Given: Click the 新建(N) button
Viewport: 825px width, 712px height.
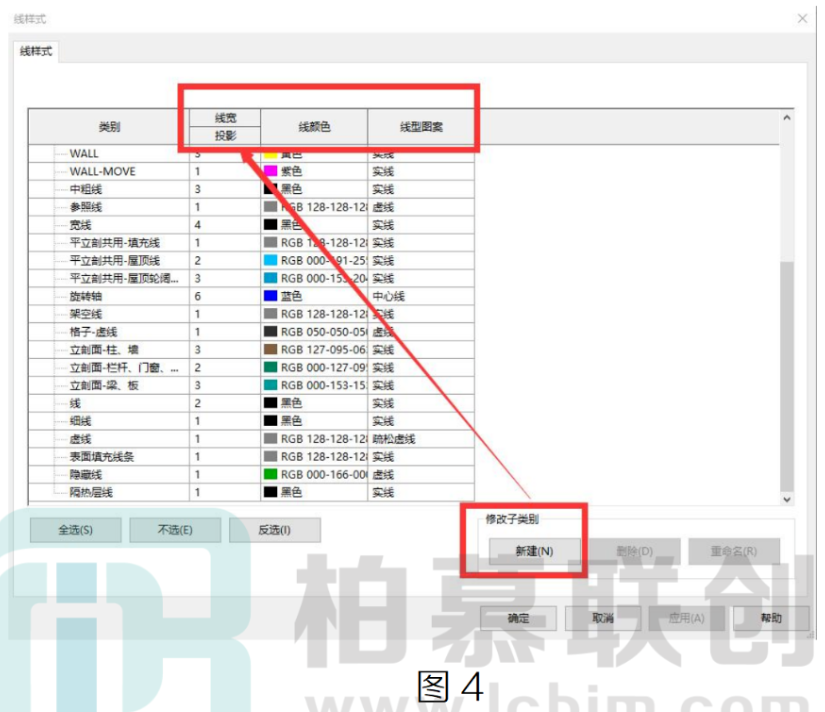Looking at the screenshot, I should pyautogui.click(x=534, y=551).
